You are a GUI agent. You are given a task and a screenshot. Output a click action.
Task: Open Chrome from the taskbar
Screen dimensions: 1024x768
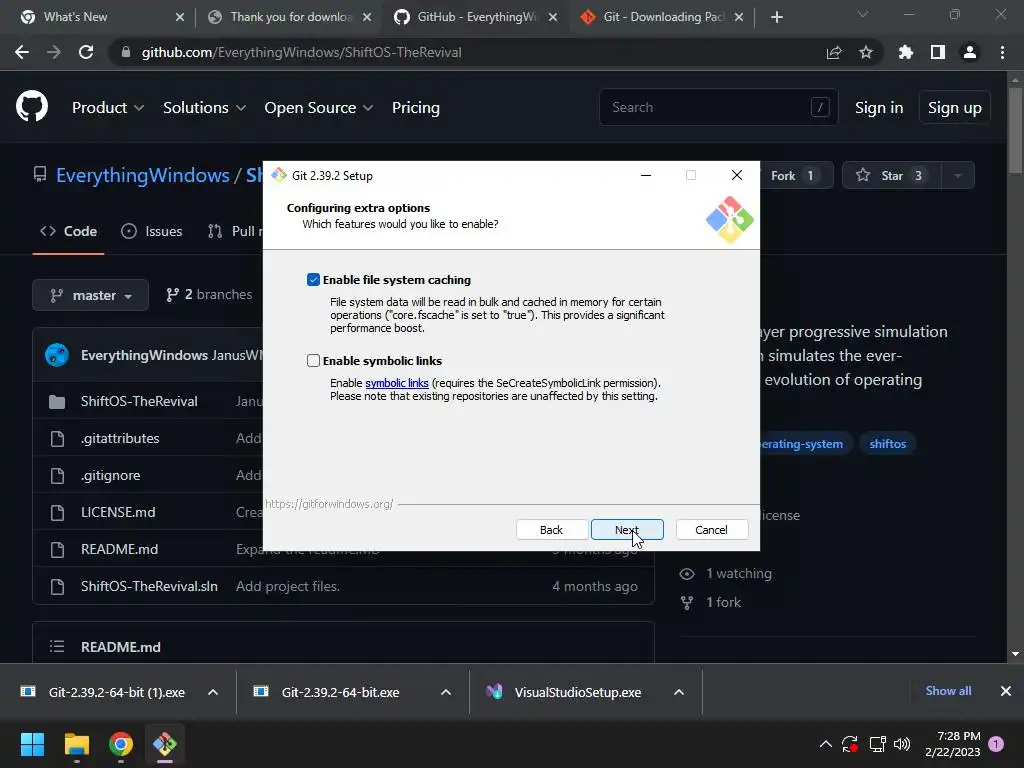click(121, 744)
